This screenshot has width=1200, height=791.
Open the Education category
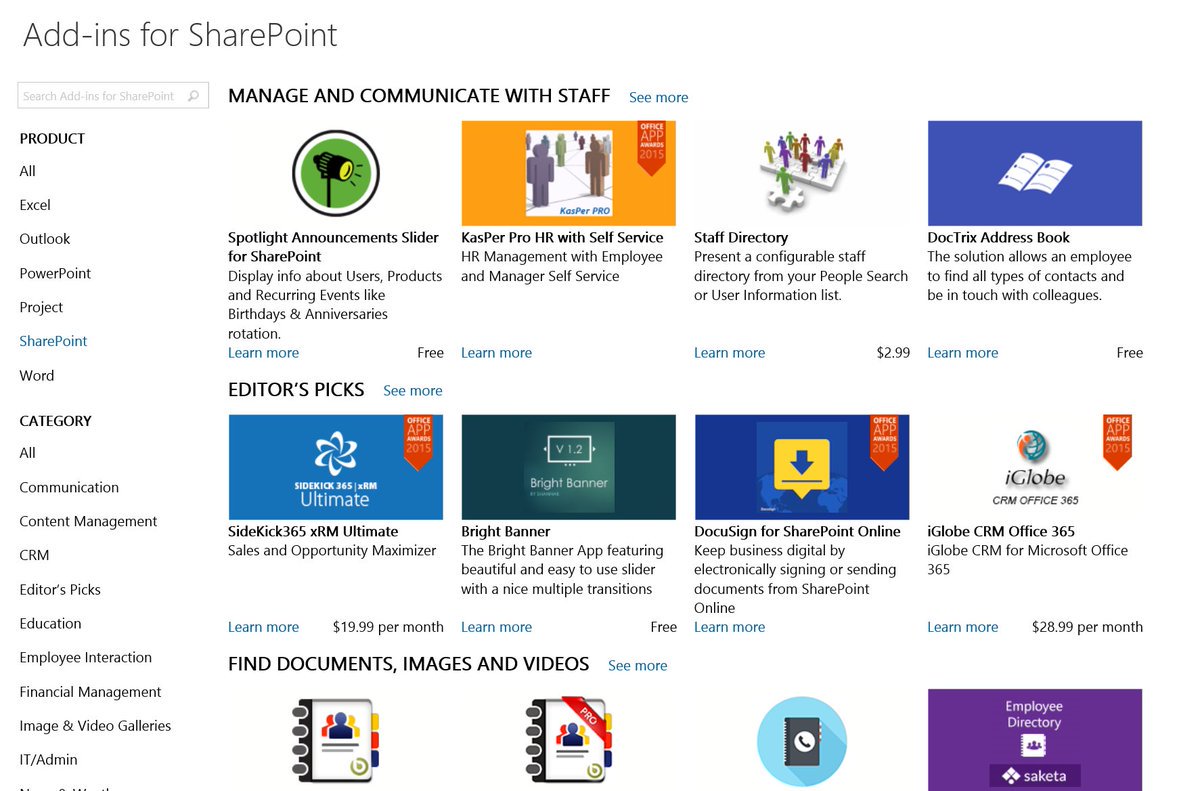(x=50, y=623)
